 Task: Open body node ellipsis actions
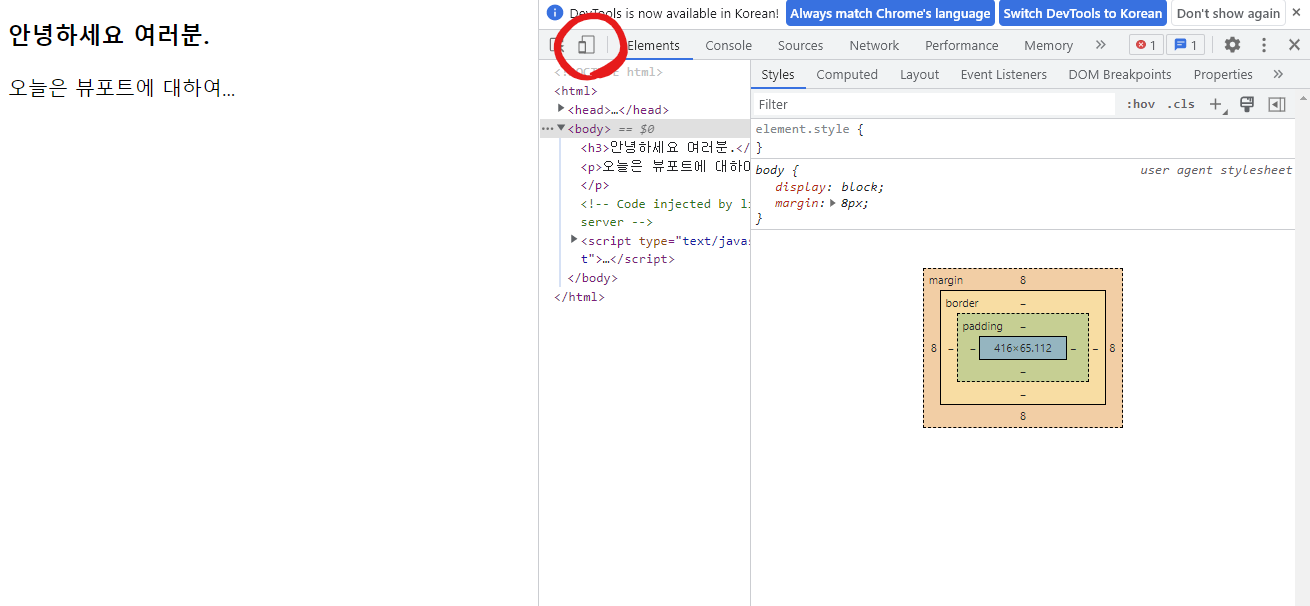(x=547, y=129)
